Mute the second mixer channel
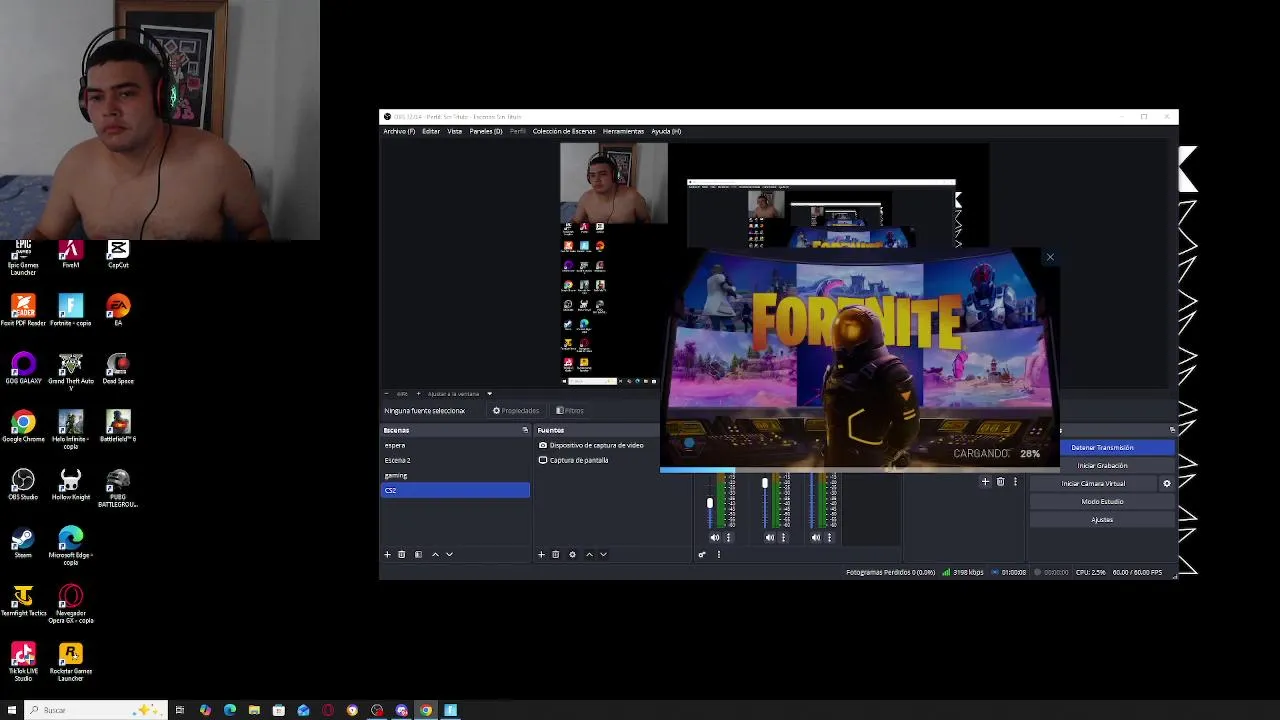The image size is (1280, 720). tap(769, 538)
